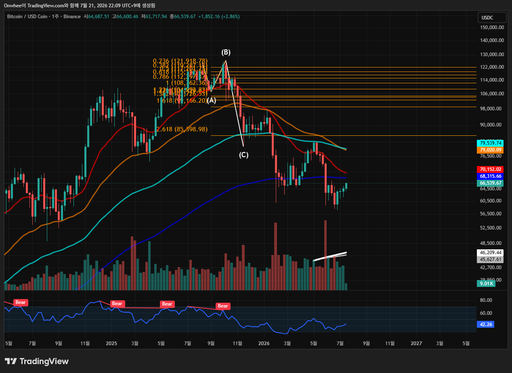Click the cyan 79,539.74 price label
Viewport: 512px width, 373px height.
[x=490, y=143]
